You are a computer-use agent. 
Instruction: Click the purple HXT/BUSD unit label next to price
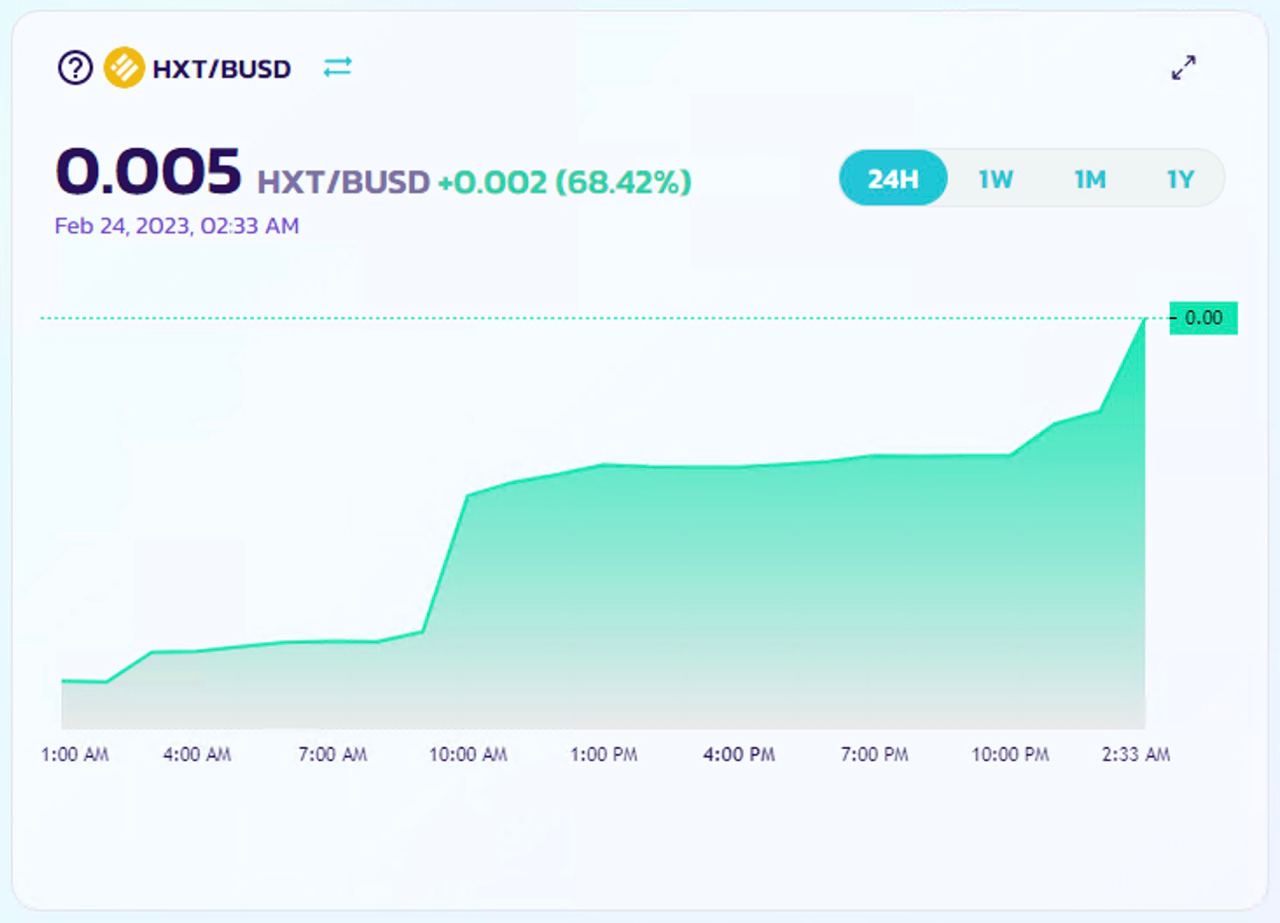coord(344,183)
